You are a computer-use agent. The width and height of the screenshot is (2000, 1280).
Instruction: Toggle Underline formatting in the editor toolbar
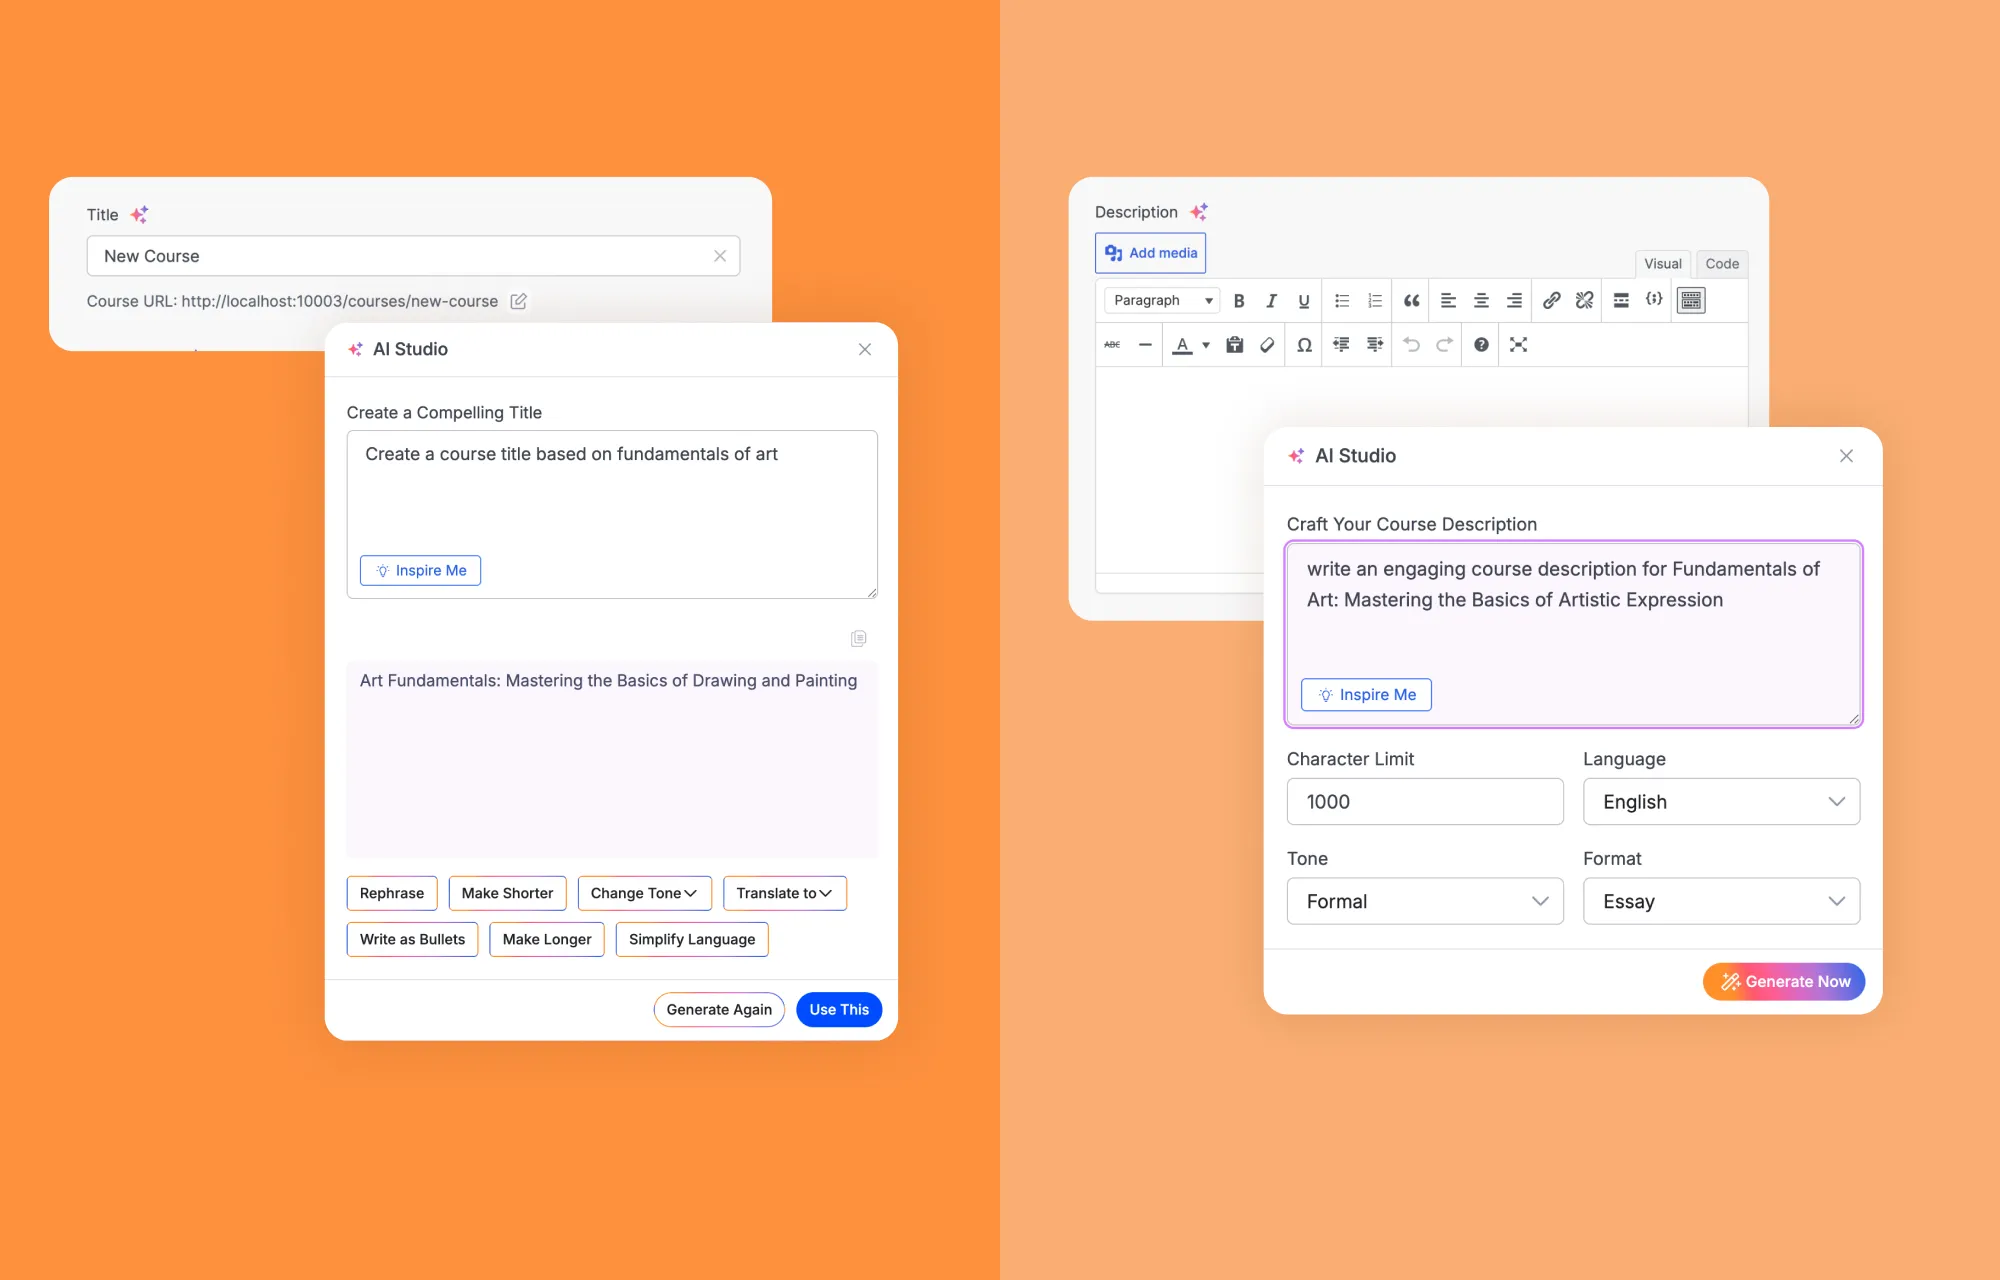click(x=1304, y=300)
